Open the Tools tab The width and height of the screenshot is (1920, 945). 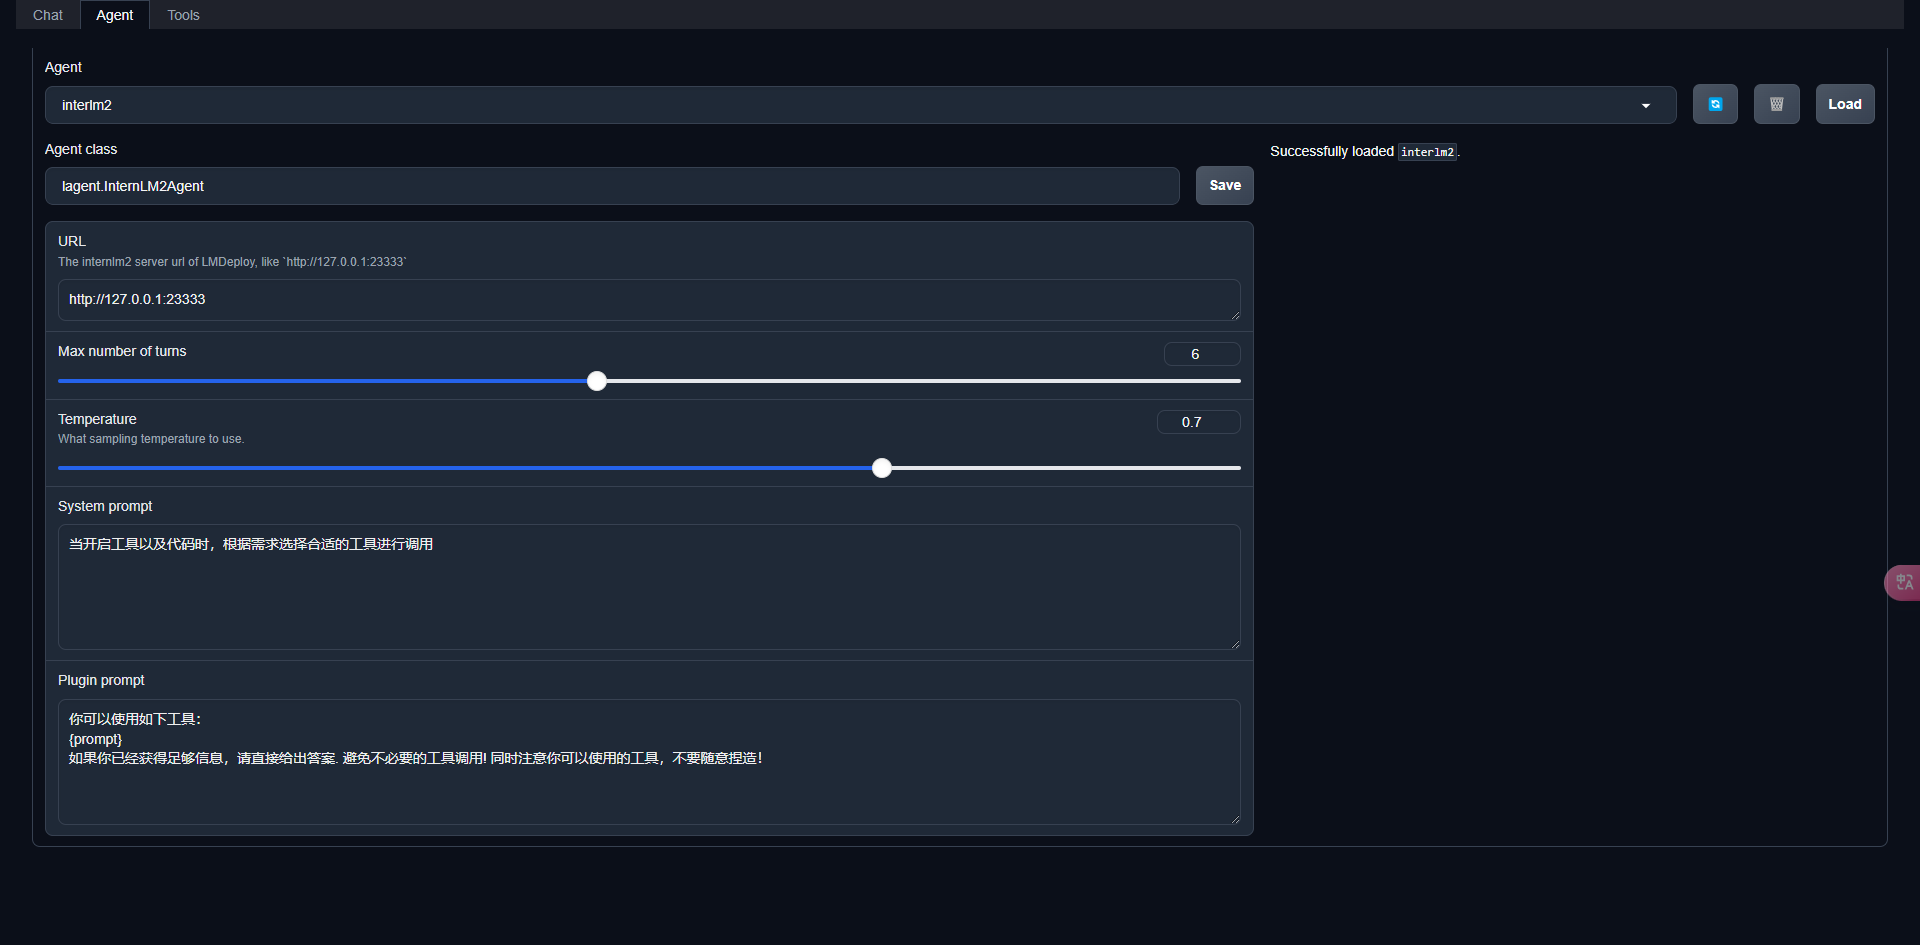(183, 15)
